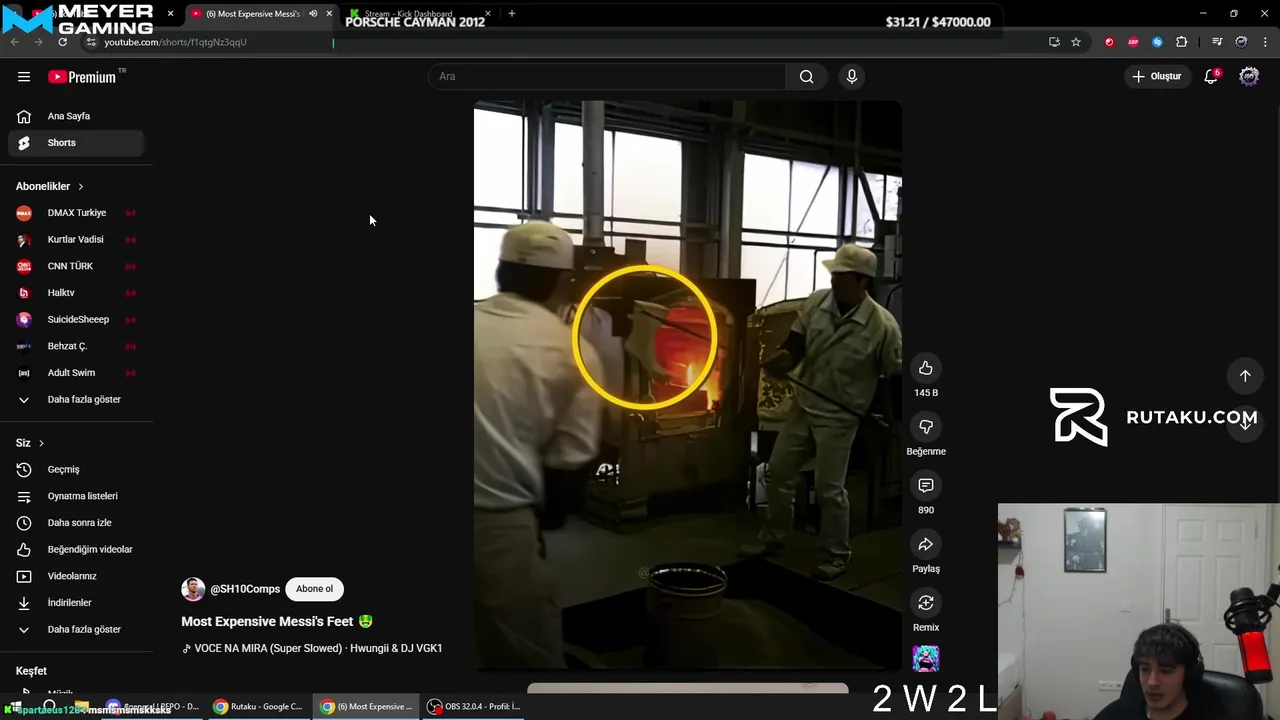Select Shorts in the sidebar
Image resolution: width=1280 pixels, height=720 pixels.
click(75, 143)
